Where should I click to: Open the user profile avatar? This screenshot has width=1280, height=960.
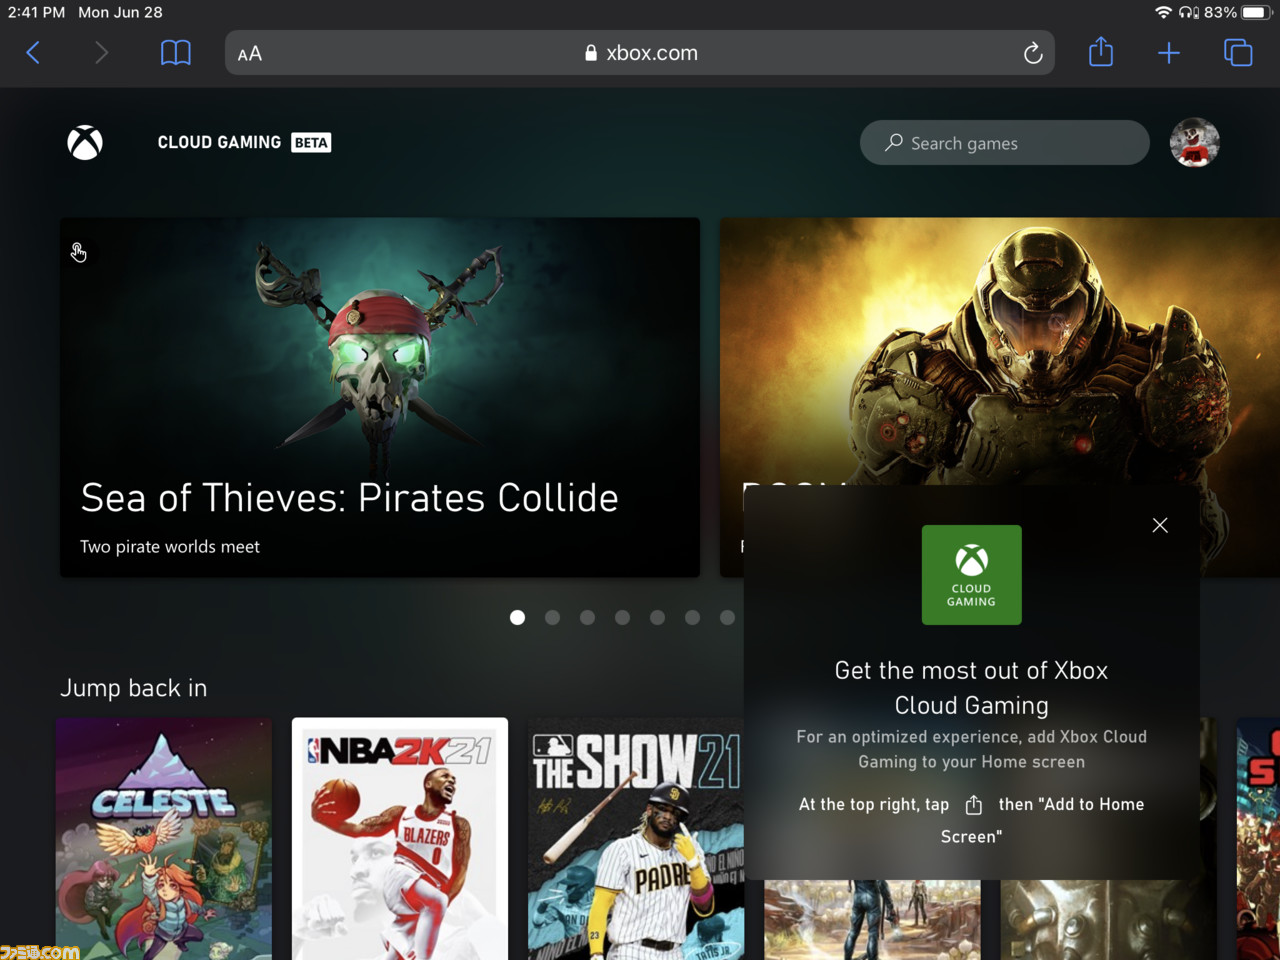pos(1195,142)
